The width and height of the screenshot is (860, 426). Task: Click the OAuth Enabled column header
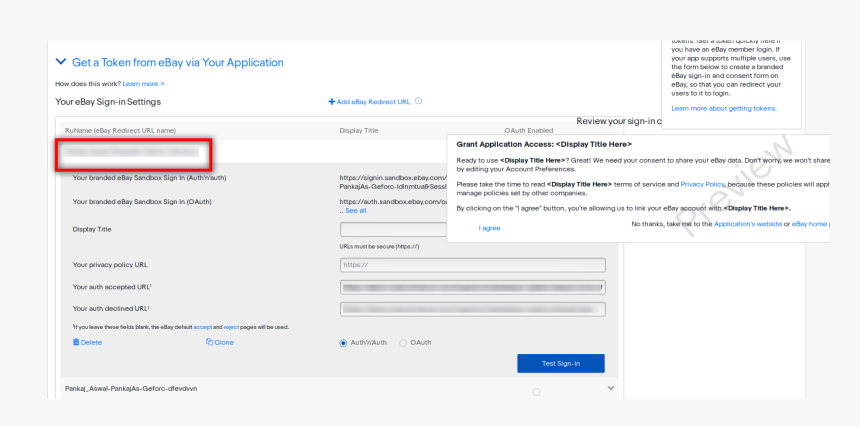[x=529, y=130]
